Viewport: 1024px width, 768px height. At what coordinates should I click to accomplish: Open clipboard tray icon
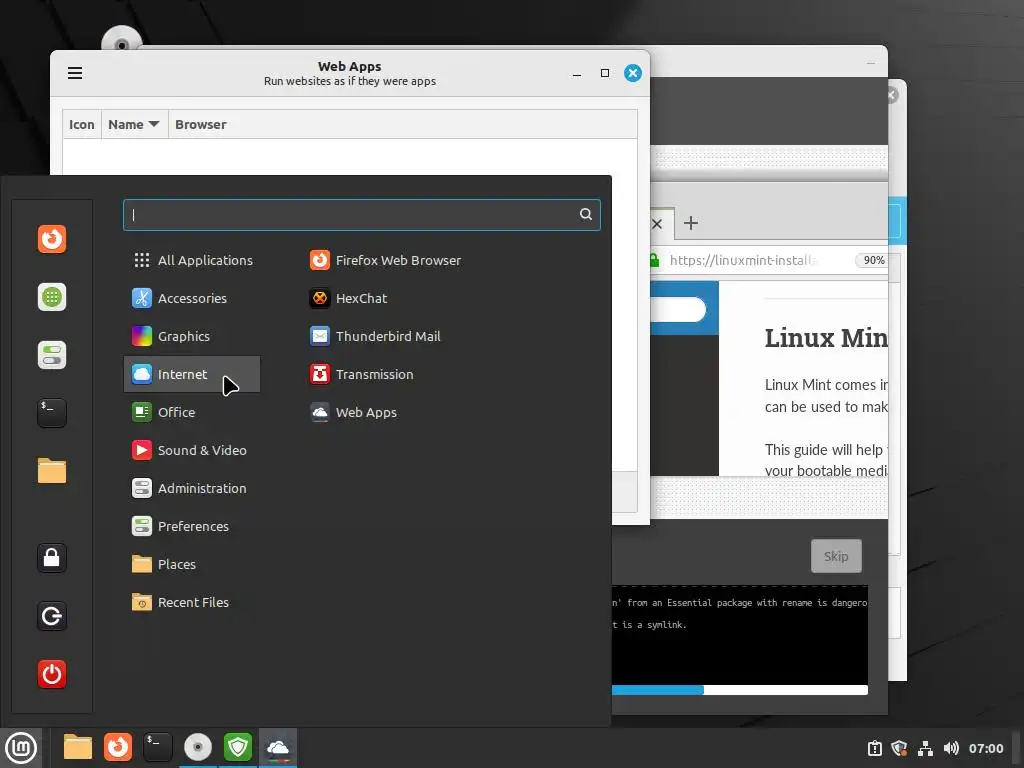coord(874,748)
